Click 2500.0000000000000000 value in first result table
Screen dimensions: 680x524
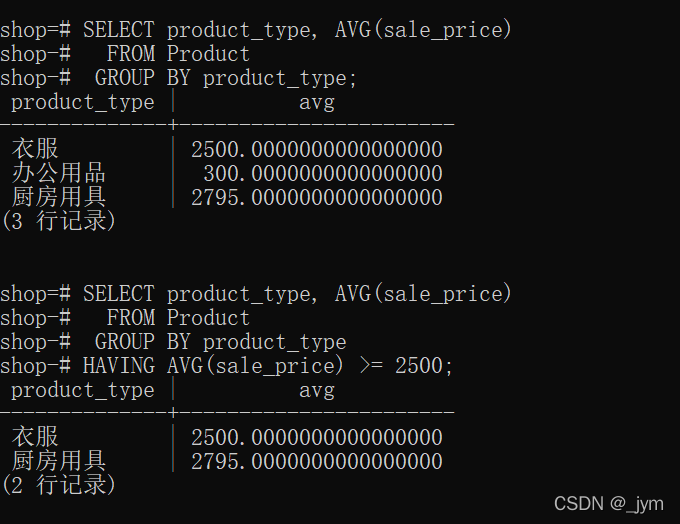click(x=316, y=150)
